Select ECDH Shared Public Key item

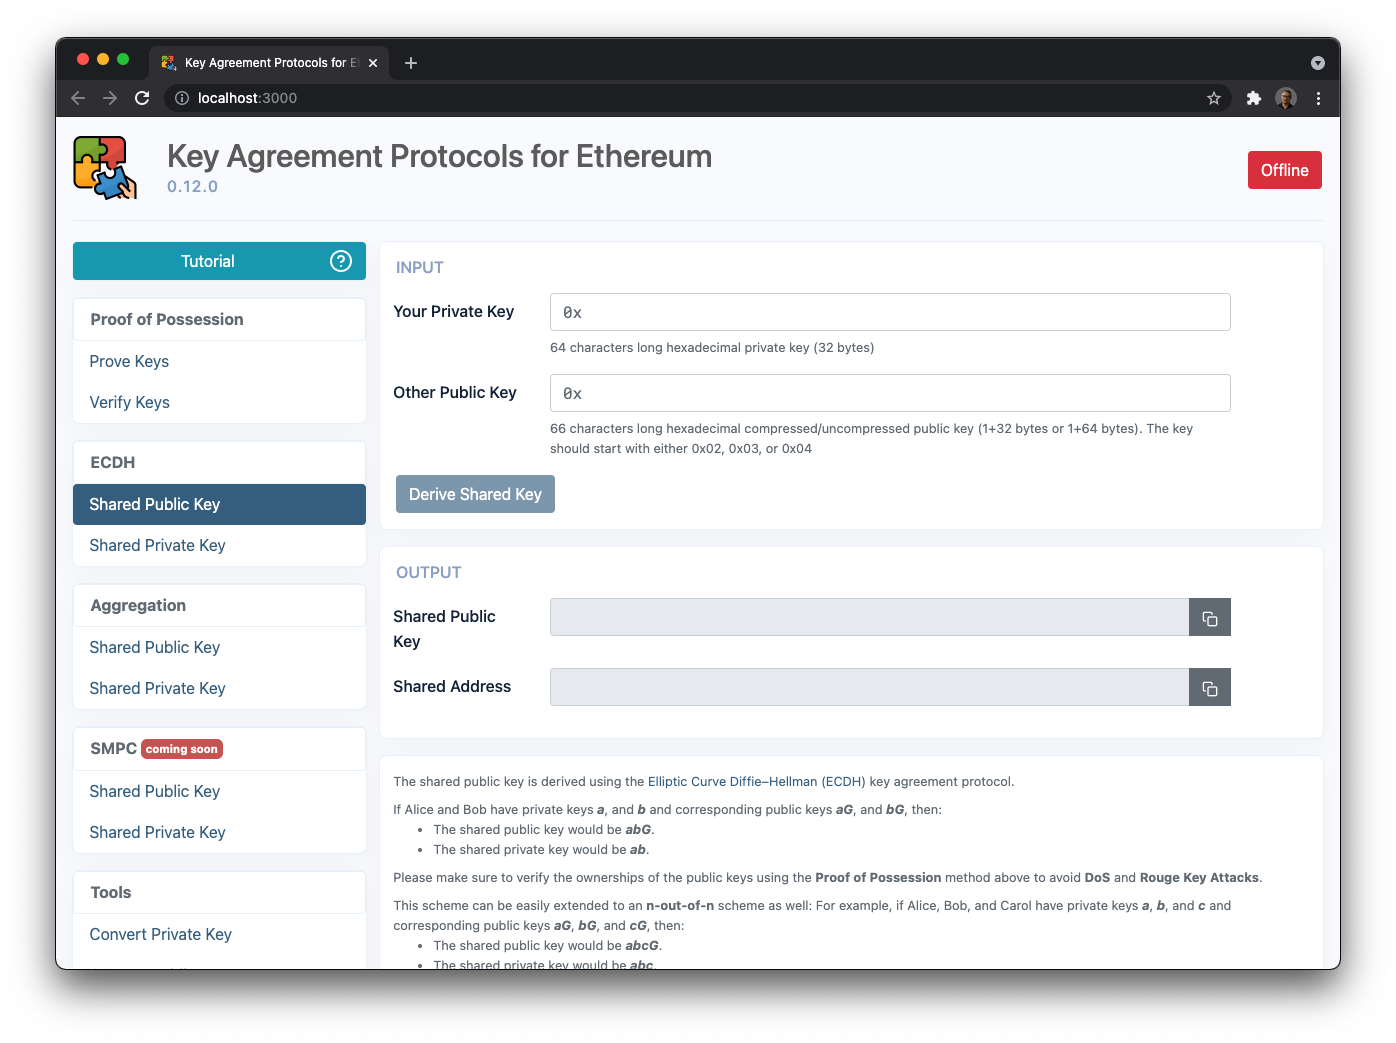pos(219,504)
